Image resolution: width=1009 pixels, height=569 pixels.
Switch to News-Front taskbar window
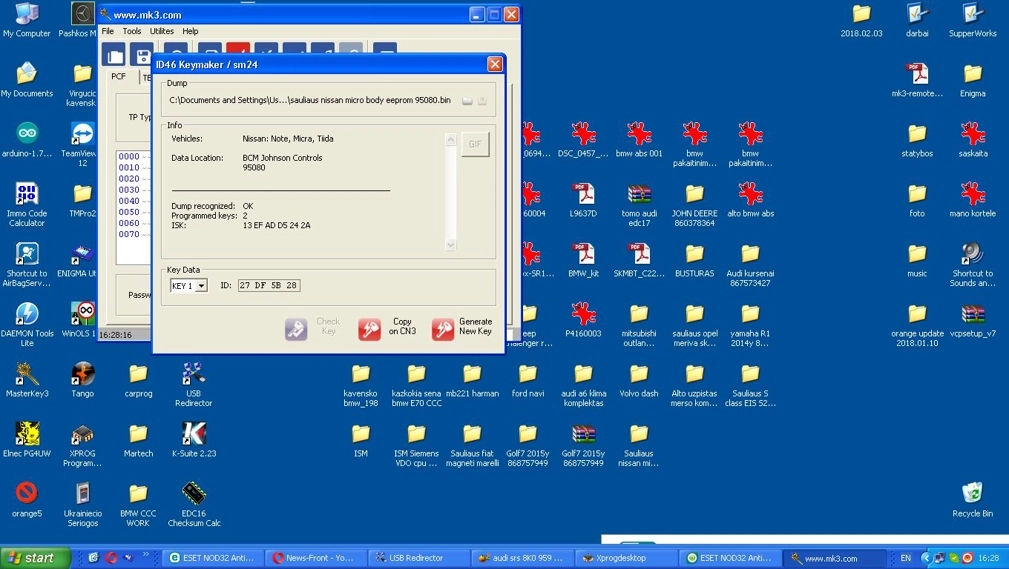[x=315, y=558]
